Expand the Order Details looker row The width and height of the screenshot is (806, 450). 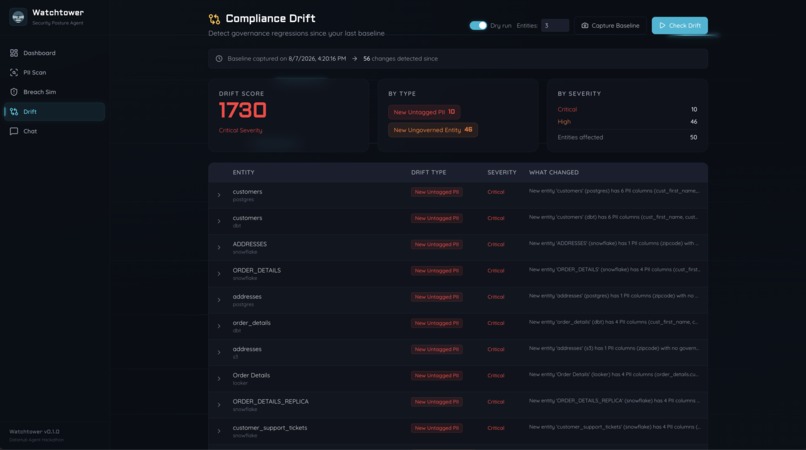[x=219, y=379]
